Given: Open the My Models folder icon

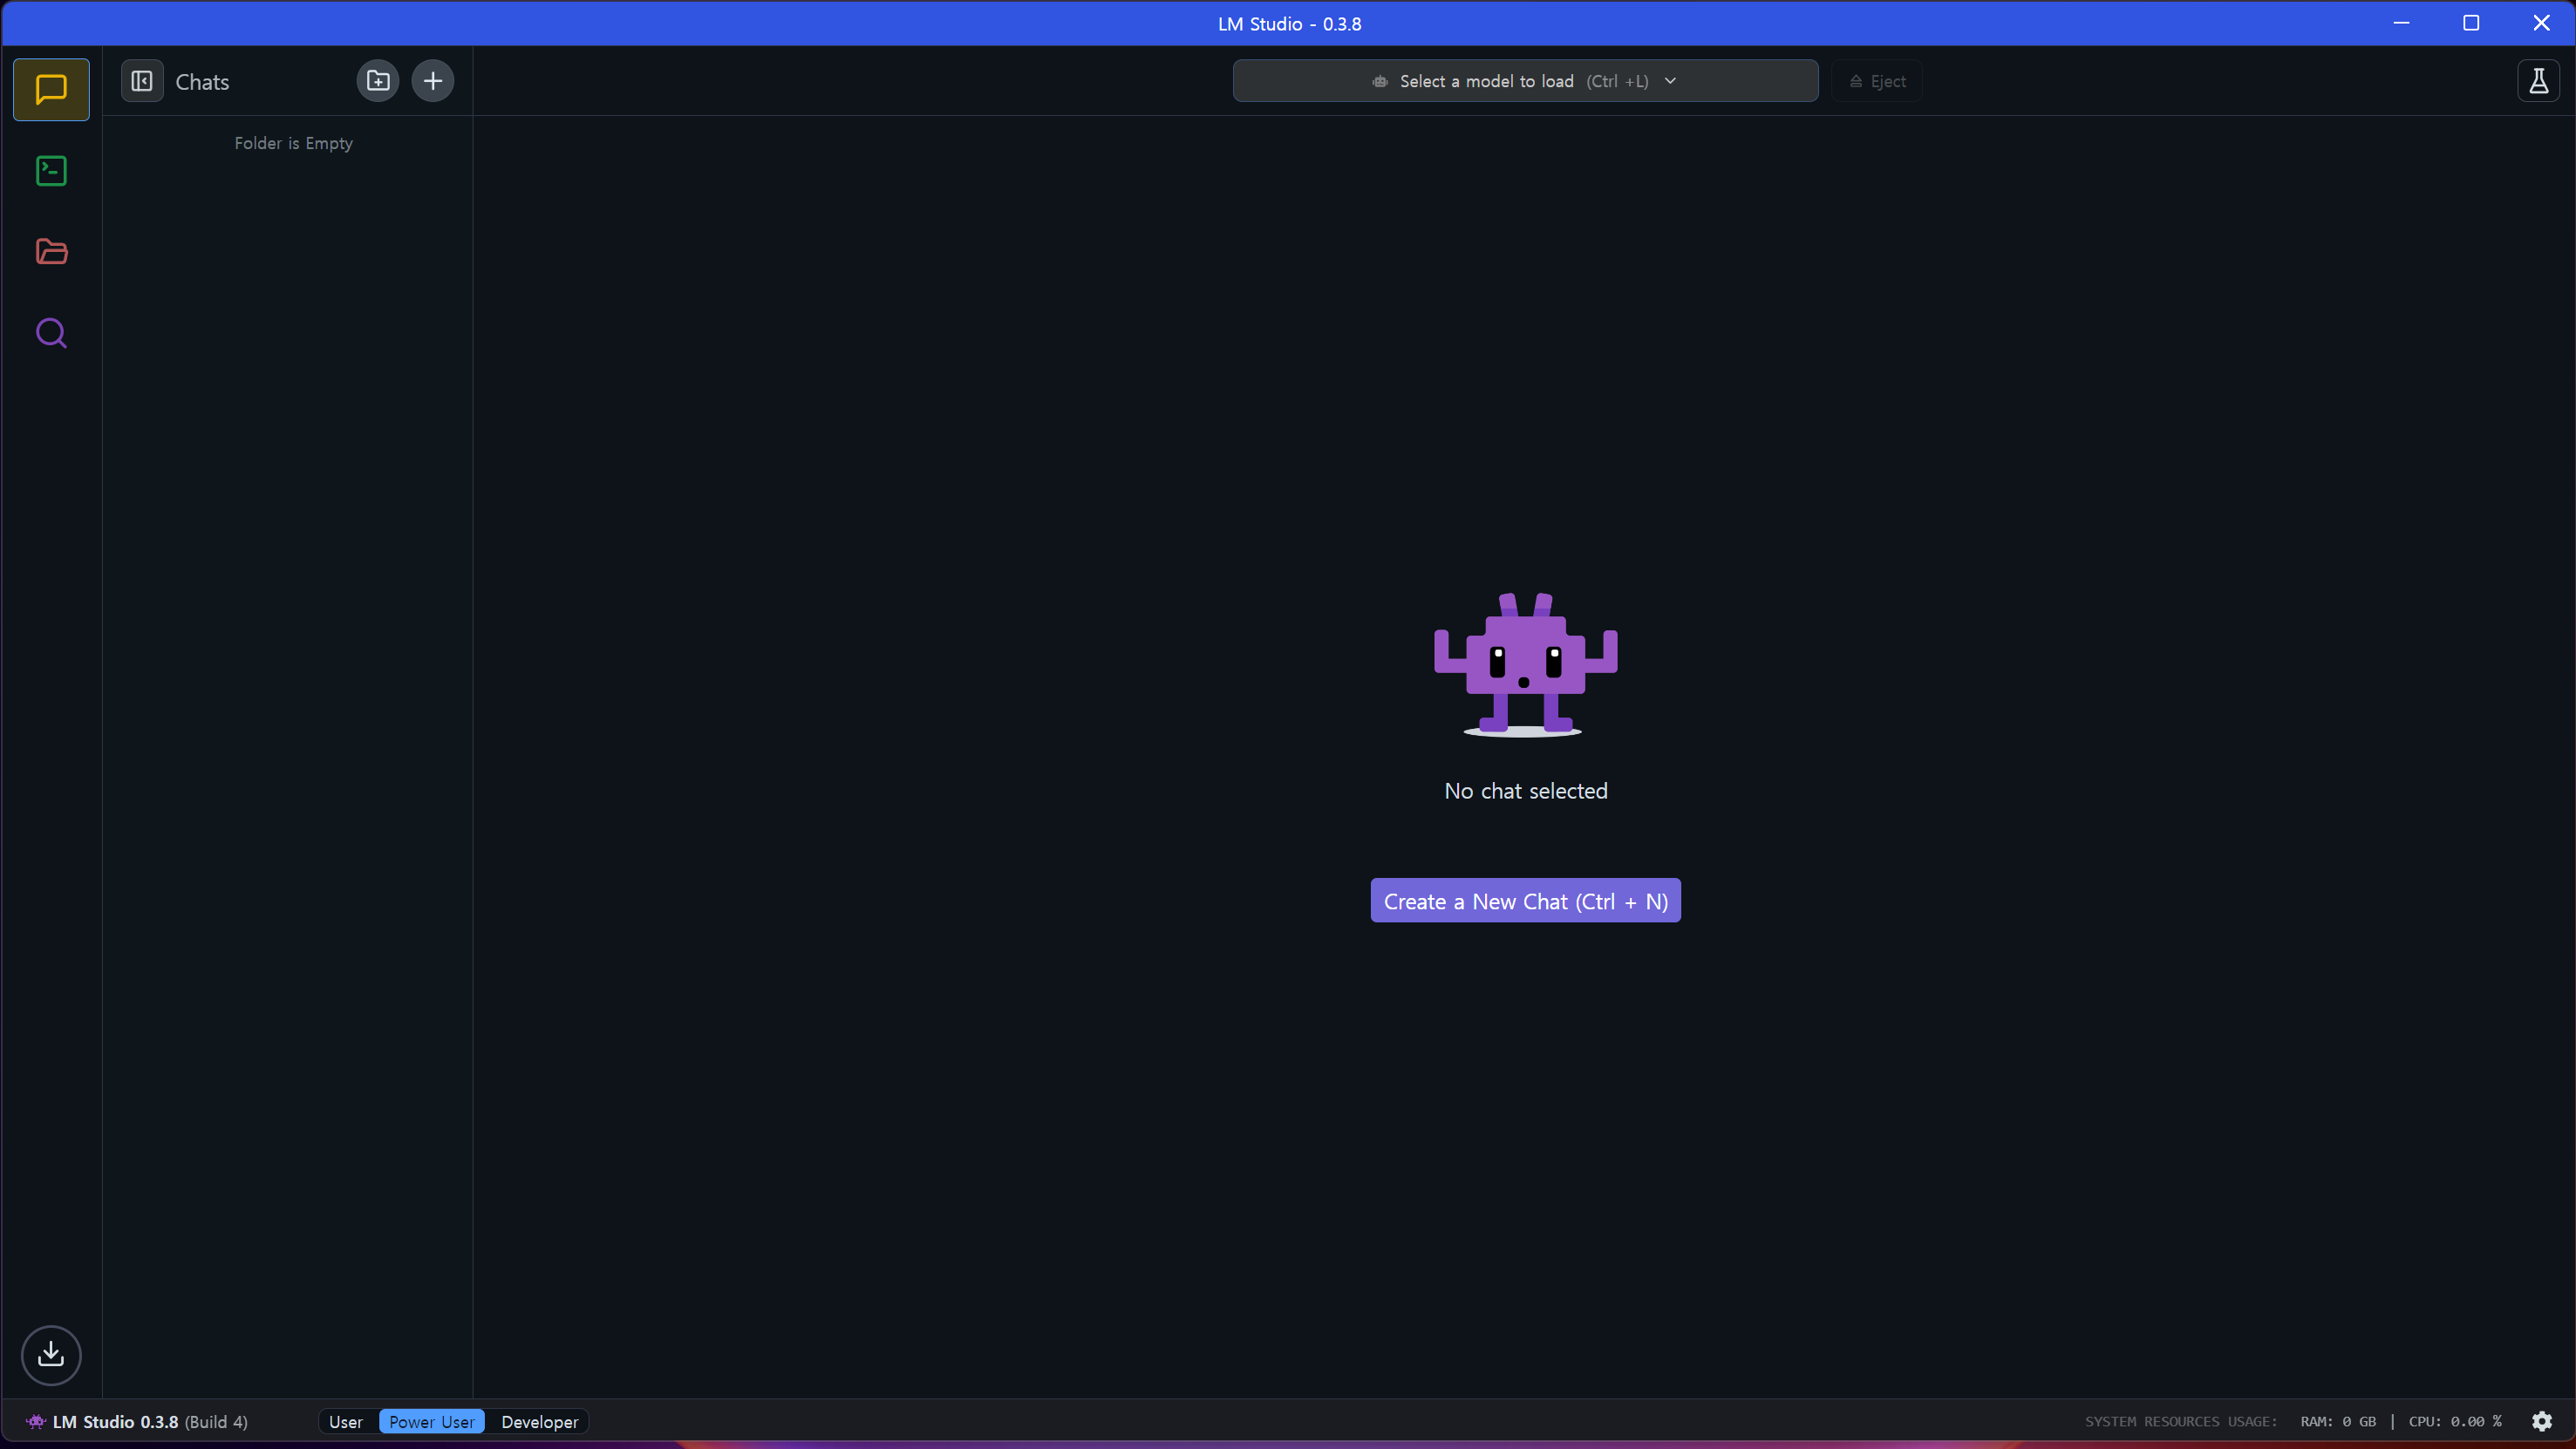Looking at the screenshot, I should click(x=51, y=252).
